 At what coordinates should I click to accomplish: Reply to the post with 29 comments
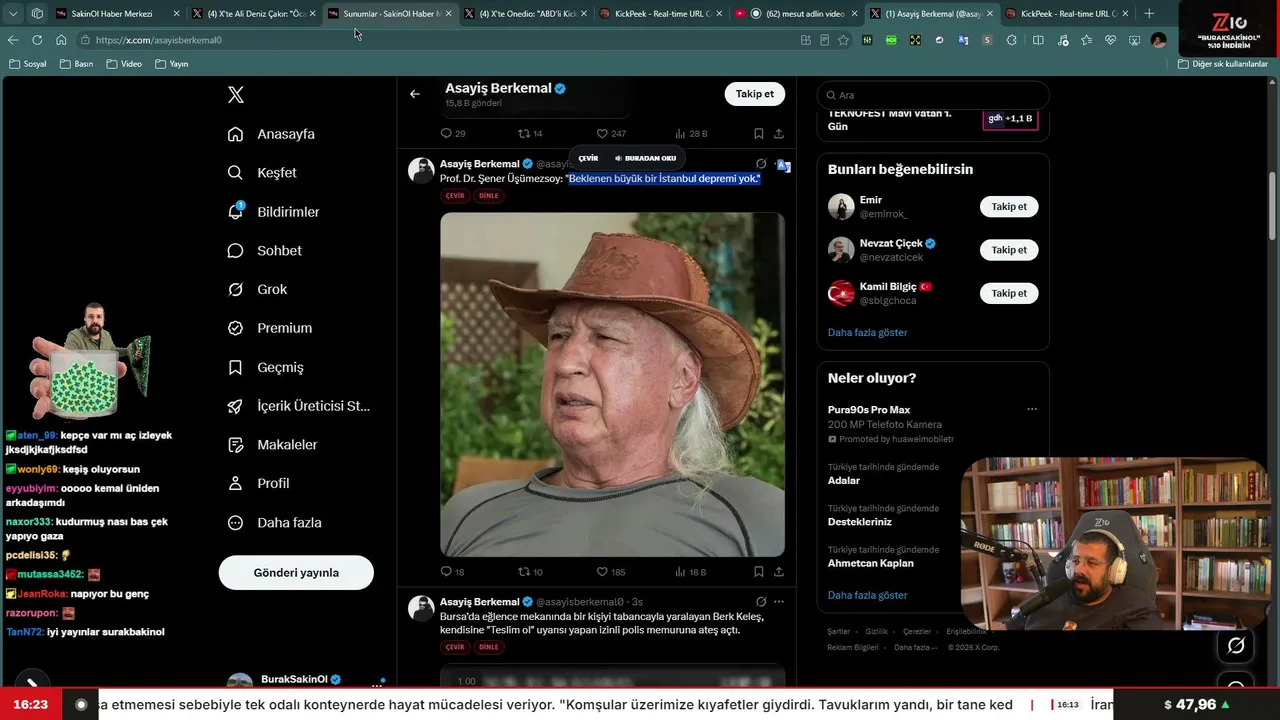point(453,133)
